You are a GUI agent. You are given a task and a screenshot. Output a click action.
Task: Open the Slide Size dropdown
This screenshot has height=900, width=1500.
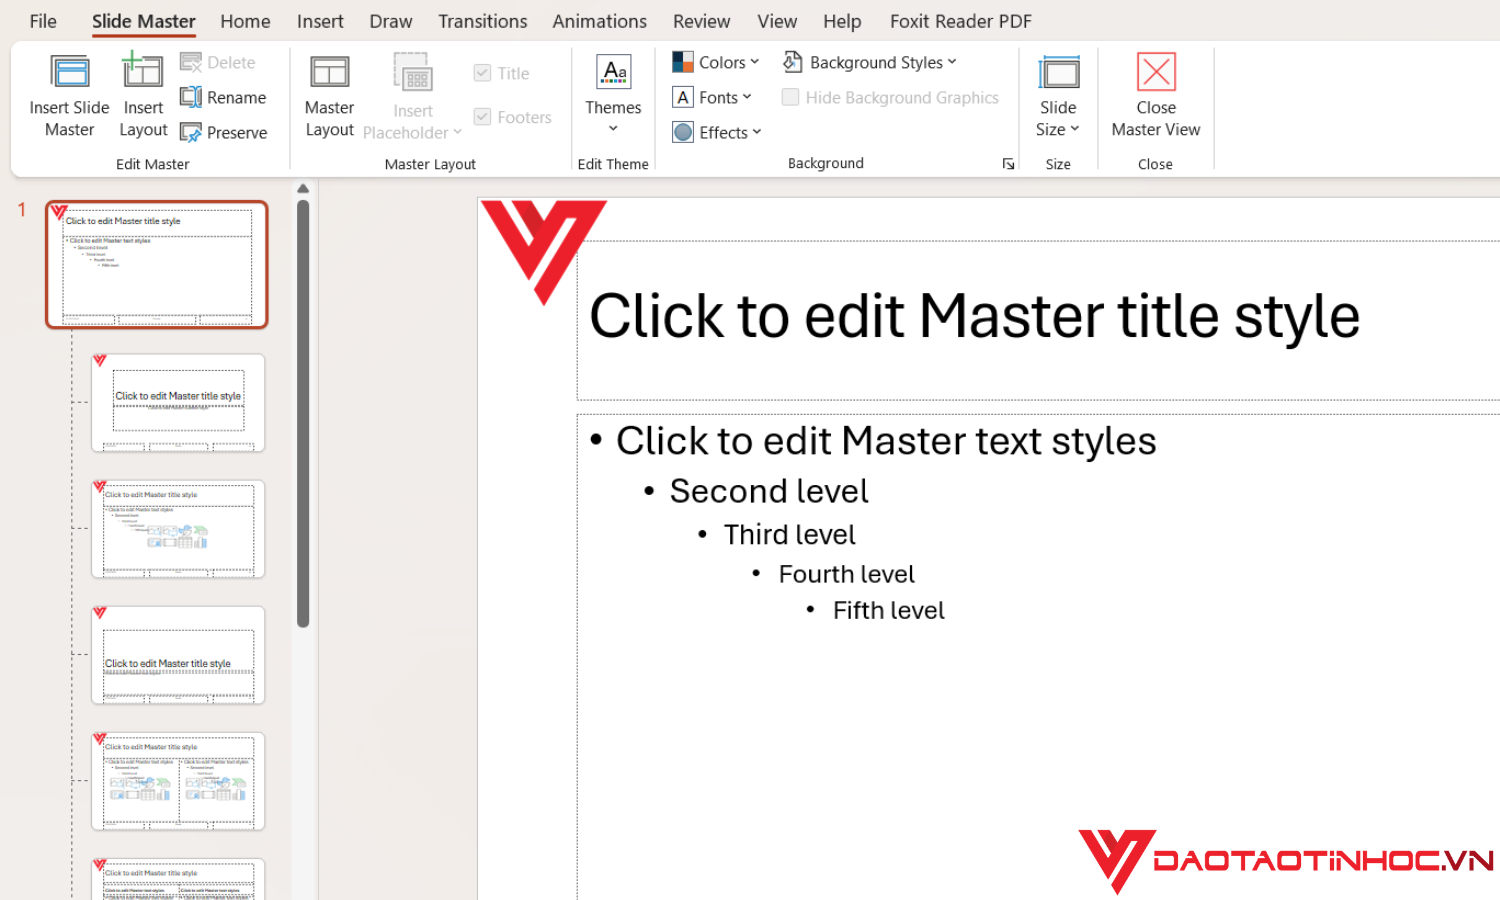pyautogui.click(x=1058, y=95)
